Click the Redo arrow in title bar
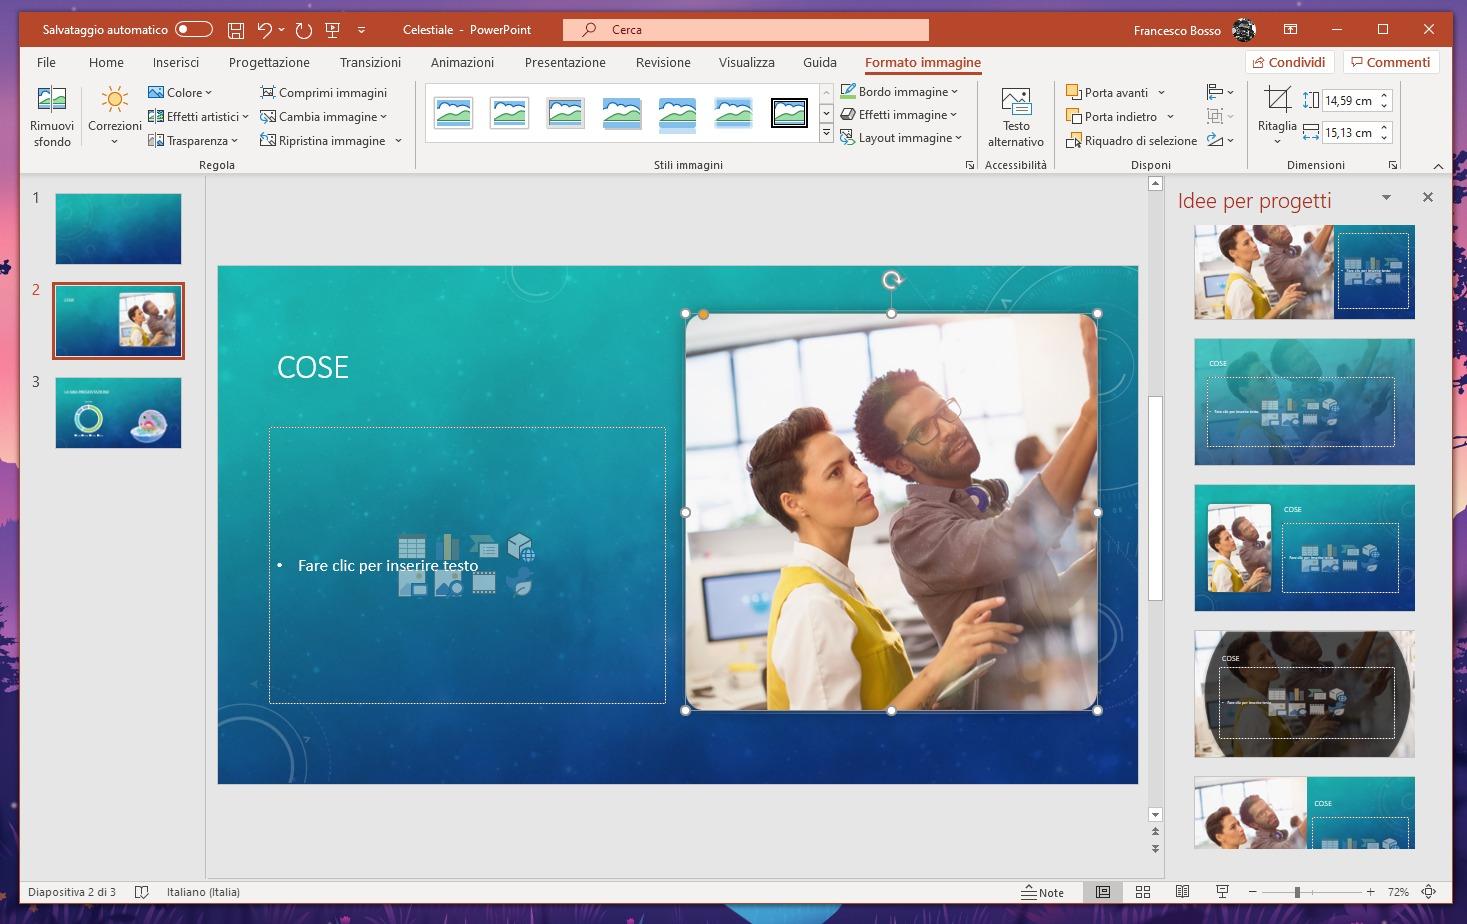The width and height of the screenshot is (1467, 924). (x=303, y=30)
